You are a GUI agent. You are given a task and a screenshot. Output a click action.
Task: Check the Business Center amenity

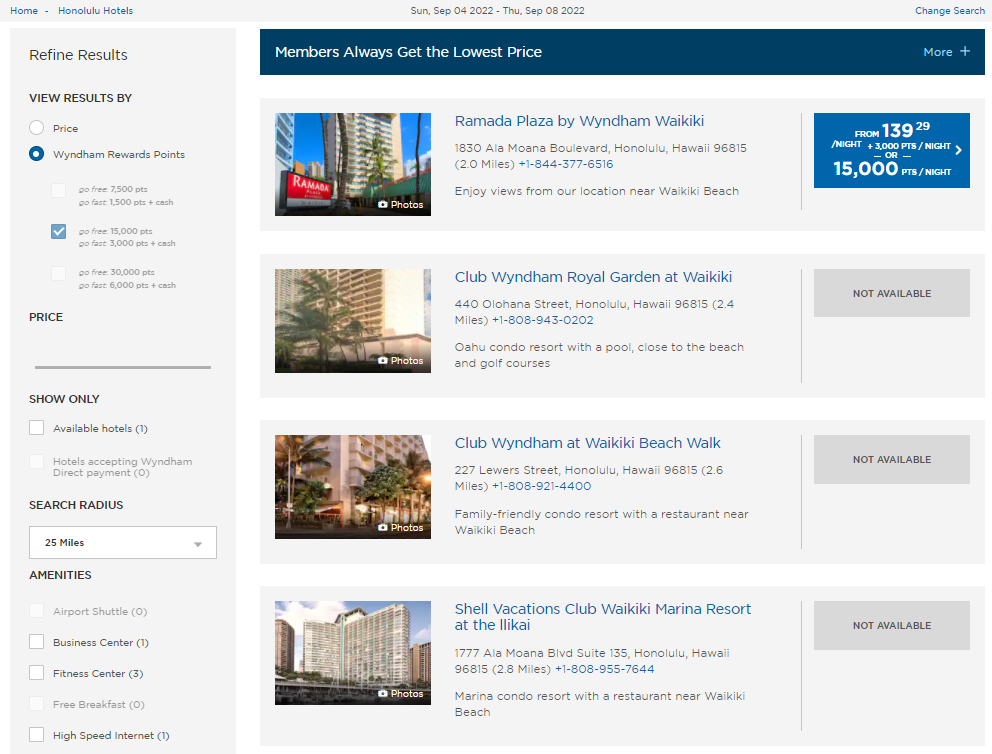37,642
